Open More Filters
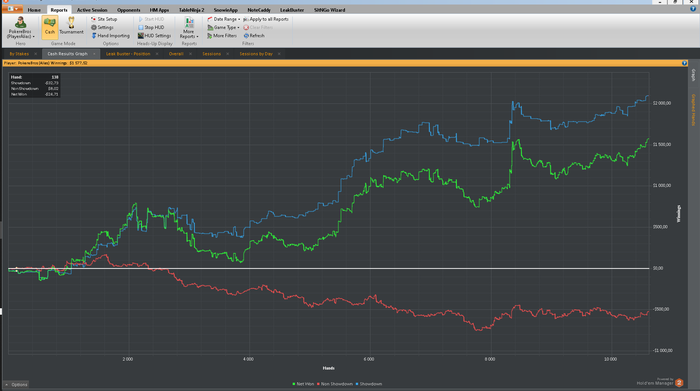This screenshot has height=391, width=700. click(221, 36)
